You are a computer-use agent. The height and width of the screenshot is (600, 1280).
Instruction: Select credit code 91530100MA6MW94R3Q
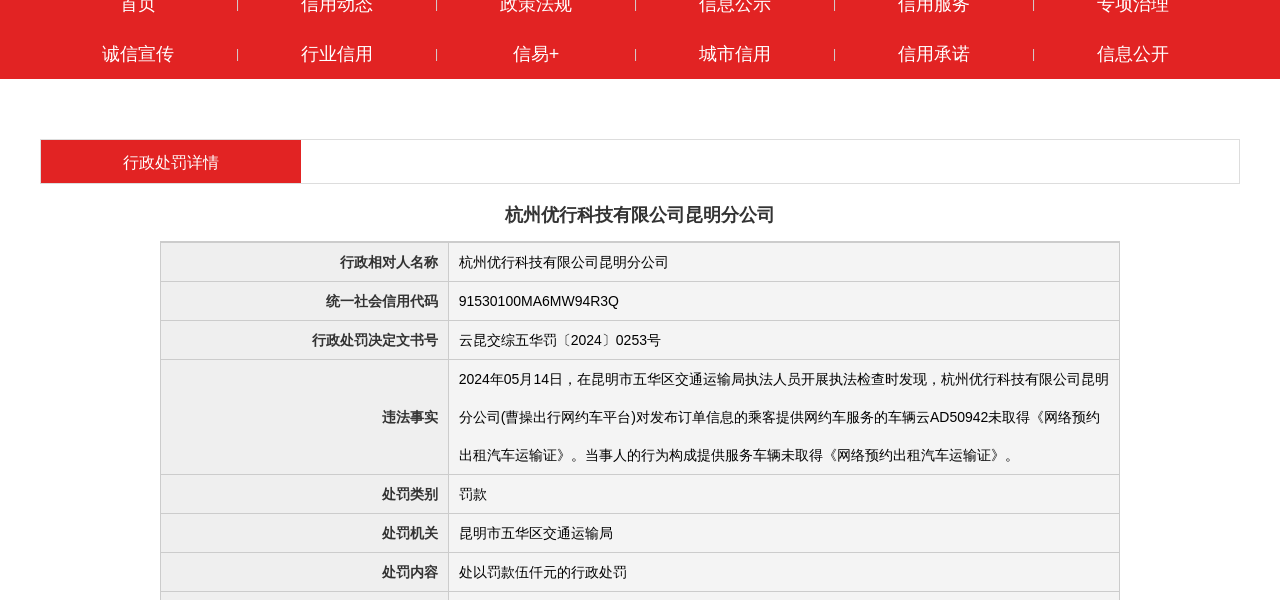(539, 301)
